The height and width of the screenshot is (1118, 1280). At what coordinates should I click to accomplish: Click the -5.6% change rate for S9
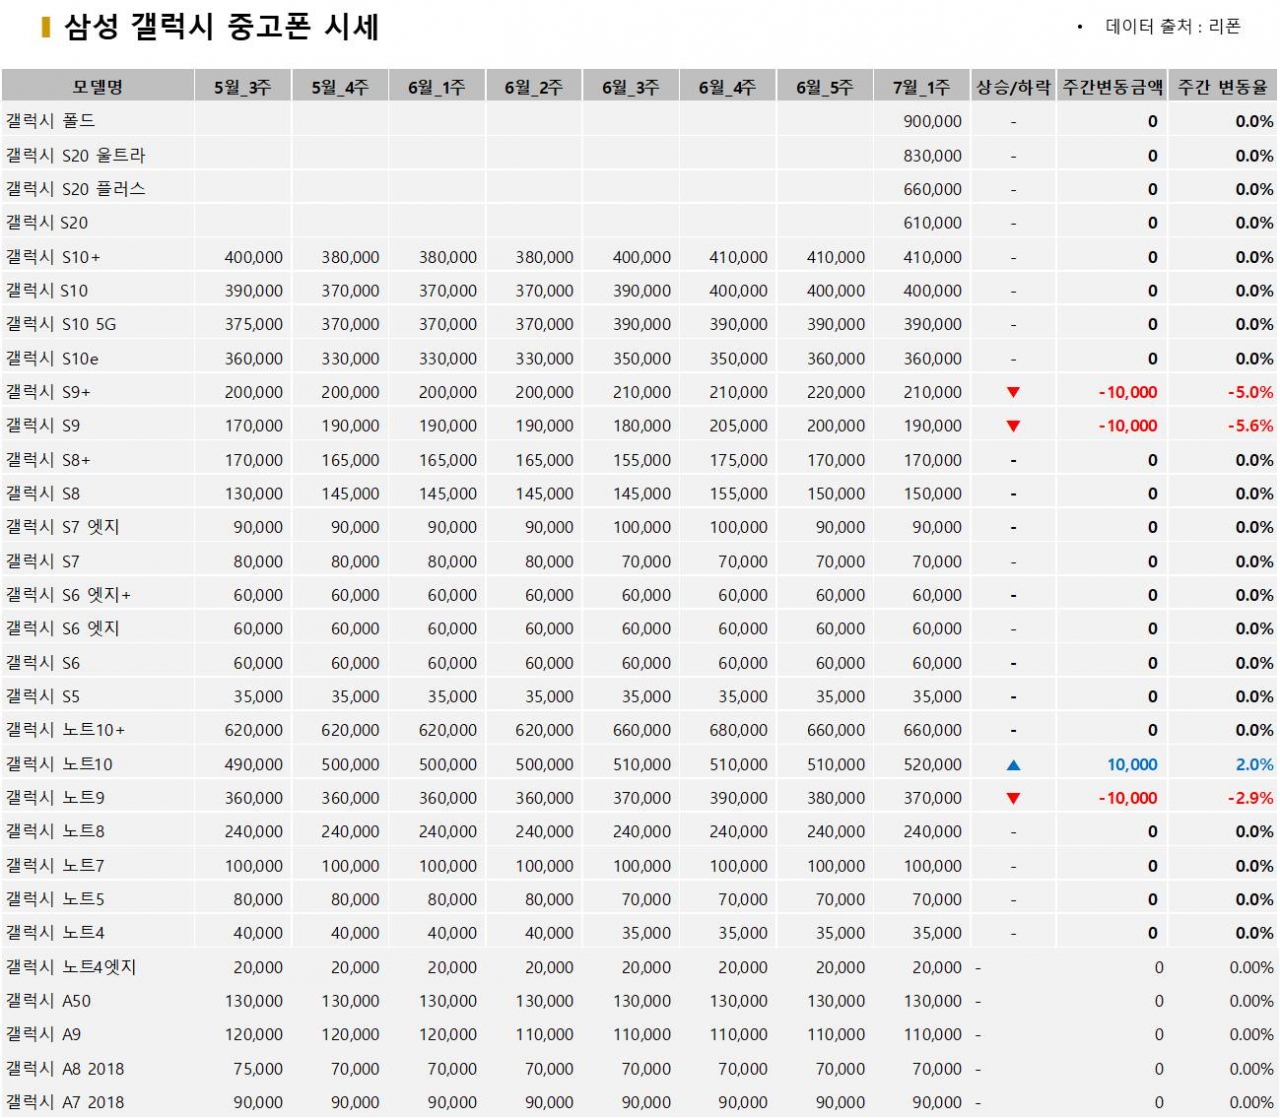coord(1251,426)
